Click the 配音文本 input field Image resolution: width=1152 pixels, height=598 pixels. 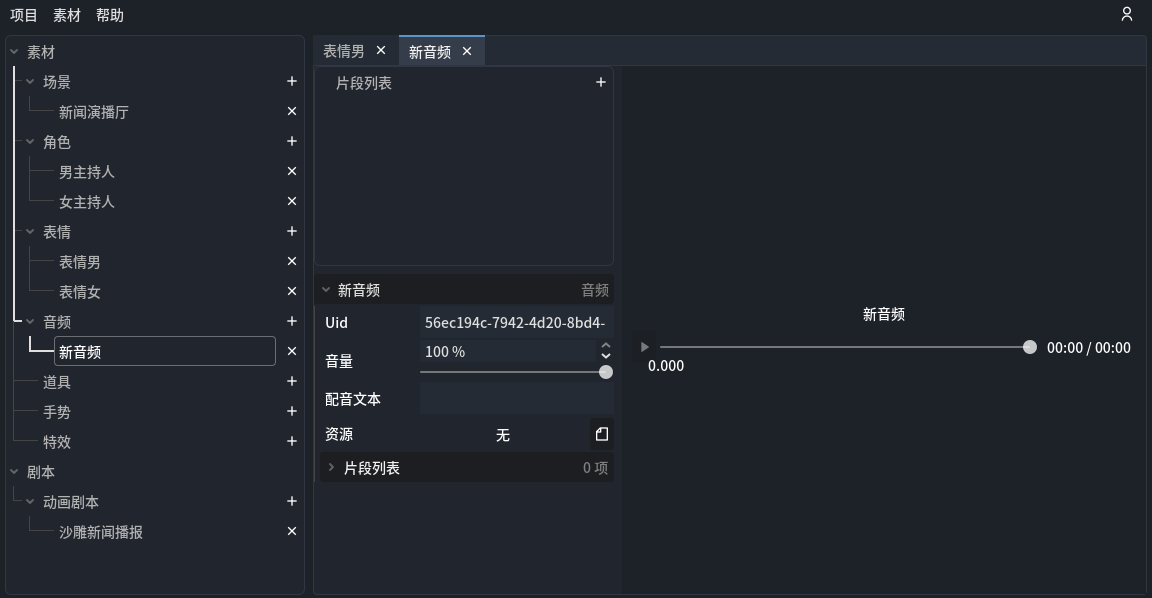tap(516, 398)
